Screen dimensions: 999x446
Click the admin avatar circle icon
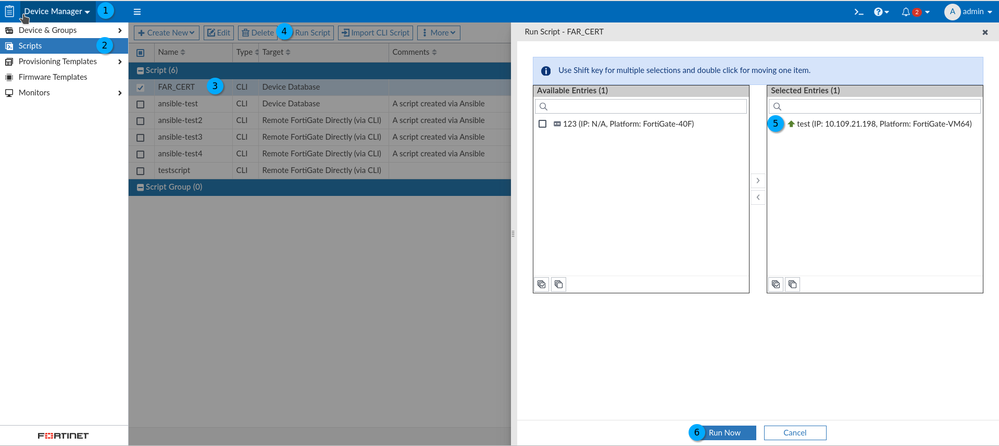click(952, 11)
